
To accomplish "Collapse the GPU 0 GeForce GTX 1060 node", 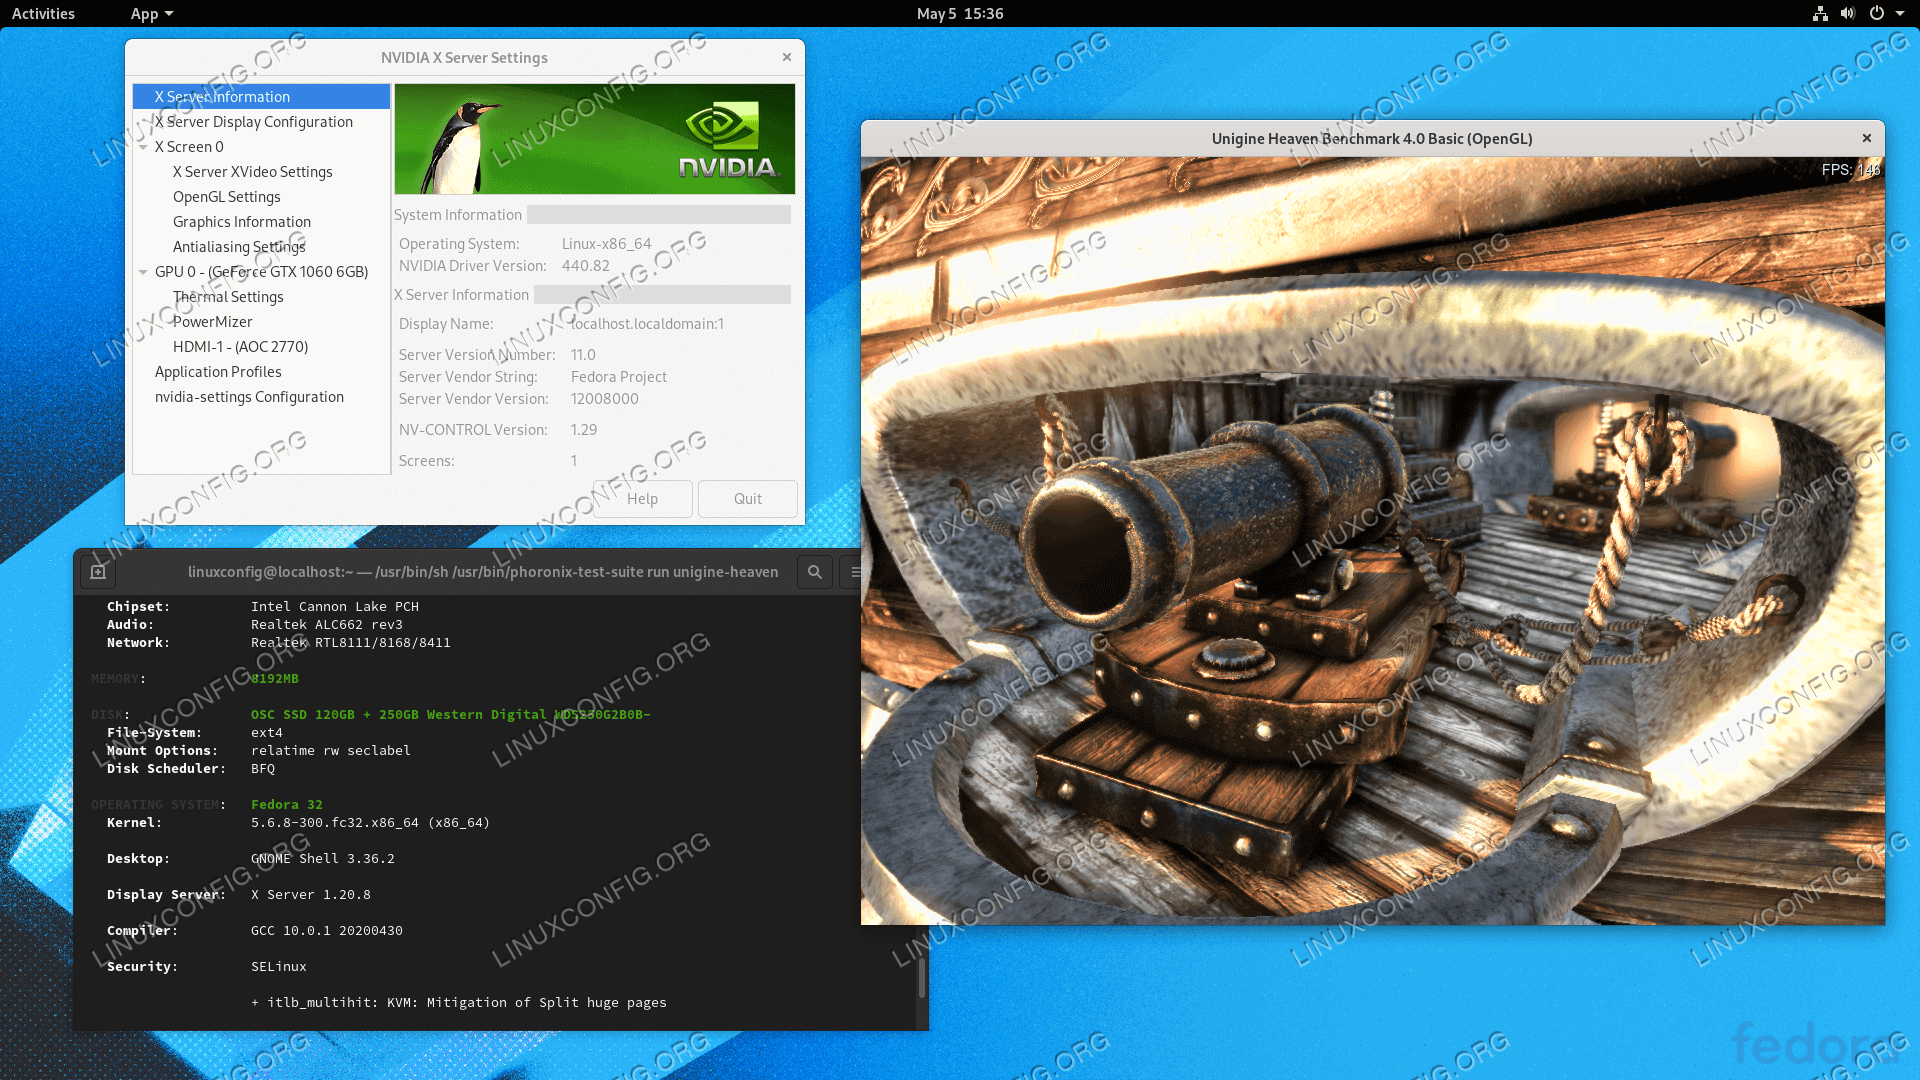I will 143,272.
